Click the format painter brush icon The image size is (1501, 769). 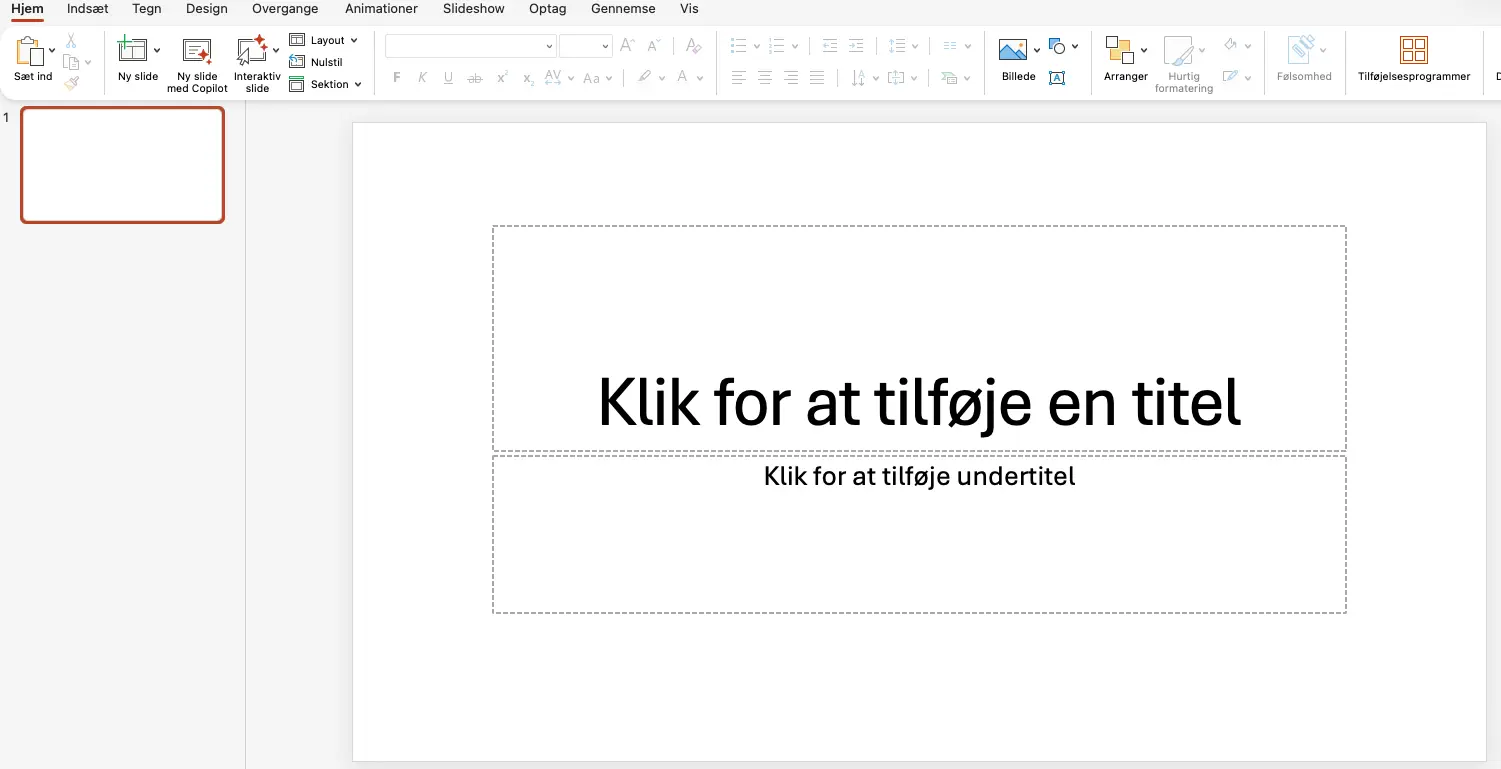pos(71,84)
